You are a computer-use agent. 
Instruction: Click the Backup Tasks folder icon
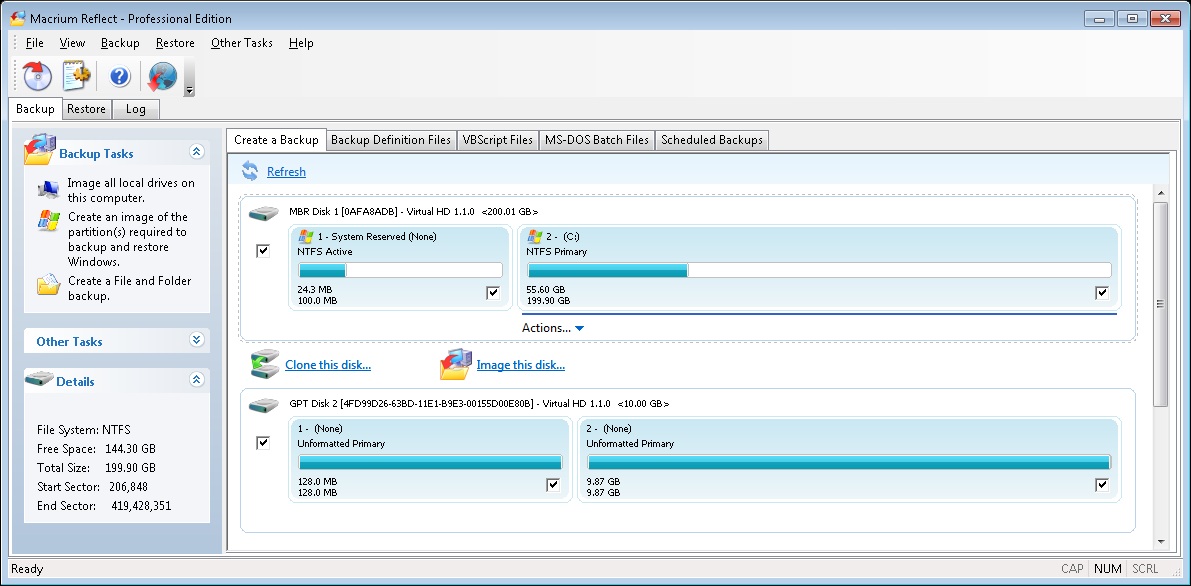tap(39, 150)
